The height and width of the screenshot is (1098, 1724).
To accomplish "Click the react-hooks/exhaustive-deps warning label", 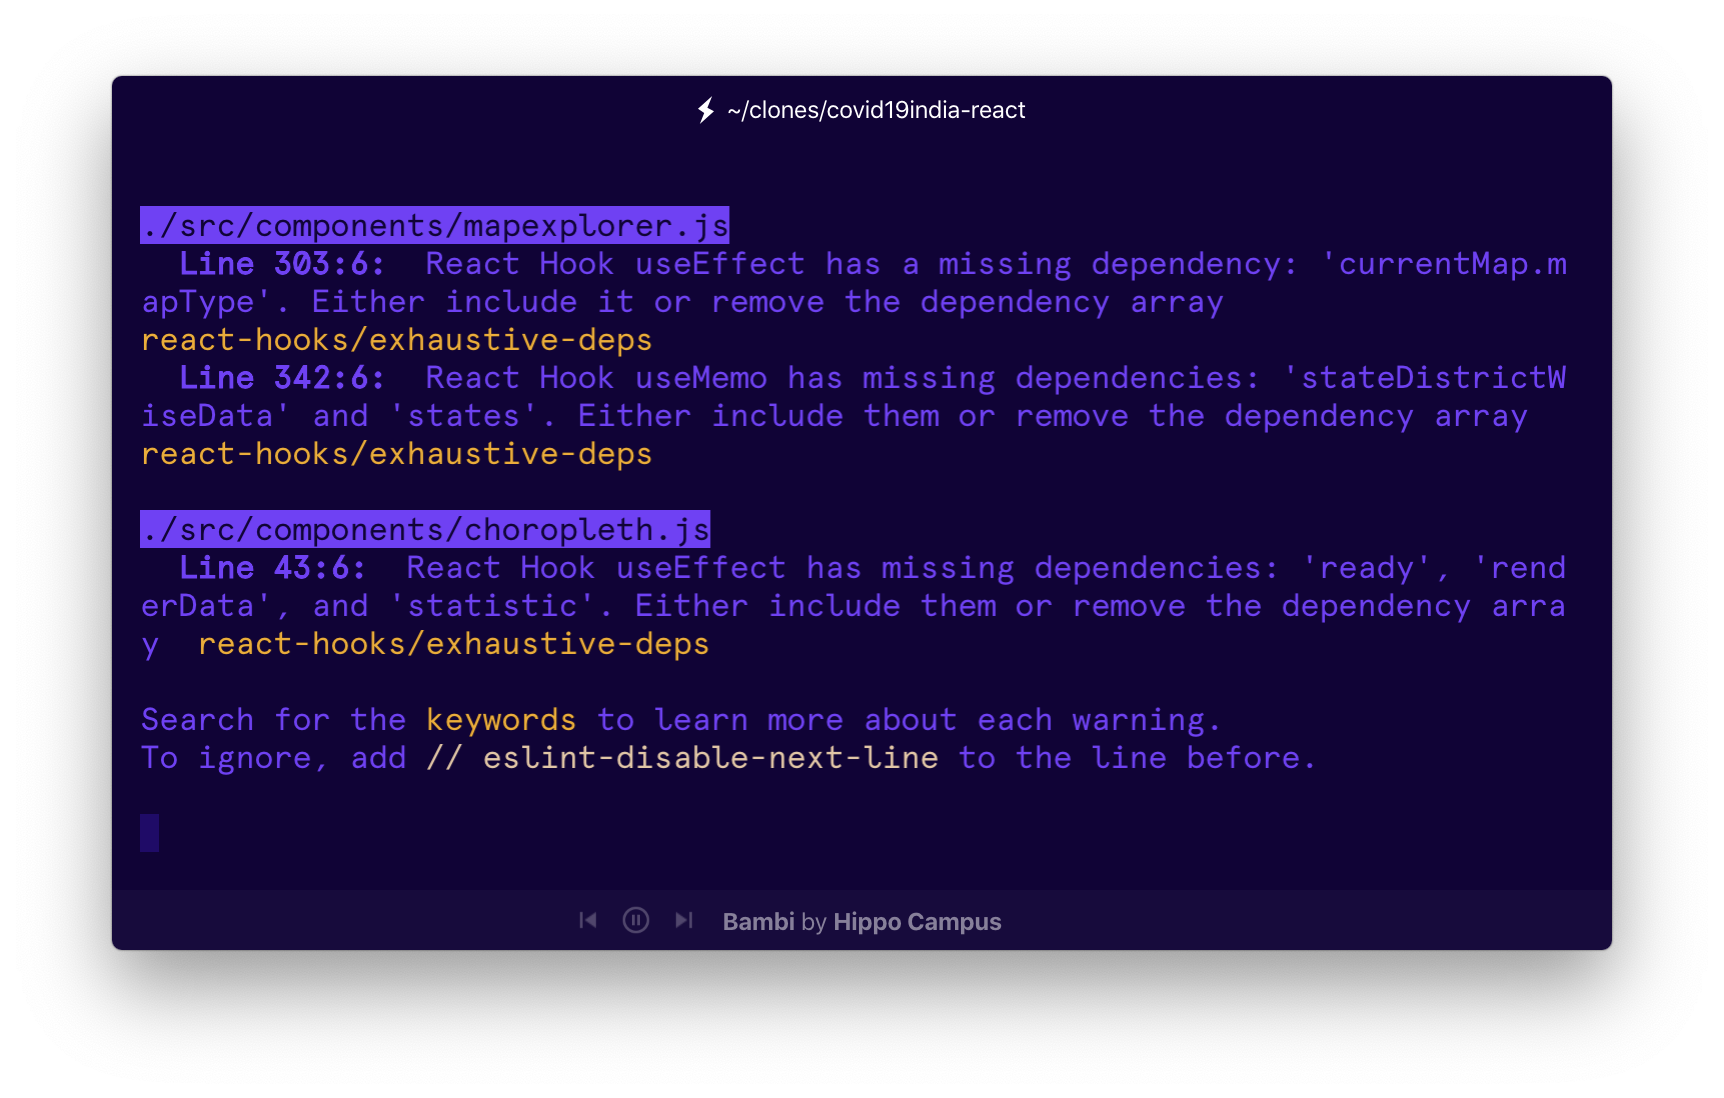I will pos(396,339).
